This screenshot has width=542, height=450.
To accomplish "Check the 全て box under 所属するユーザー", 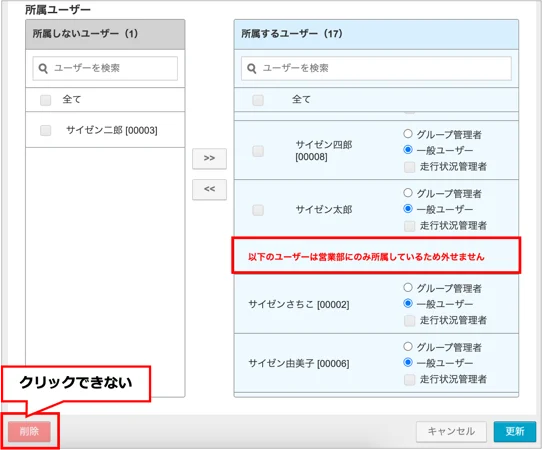I will tap(258, 100).
